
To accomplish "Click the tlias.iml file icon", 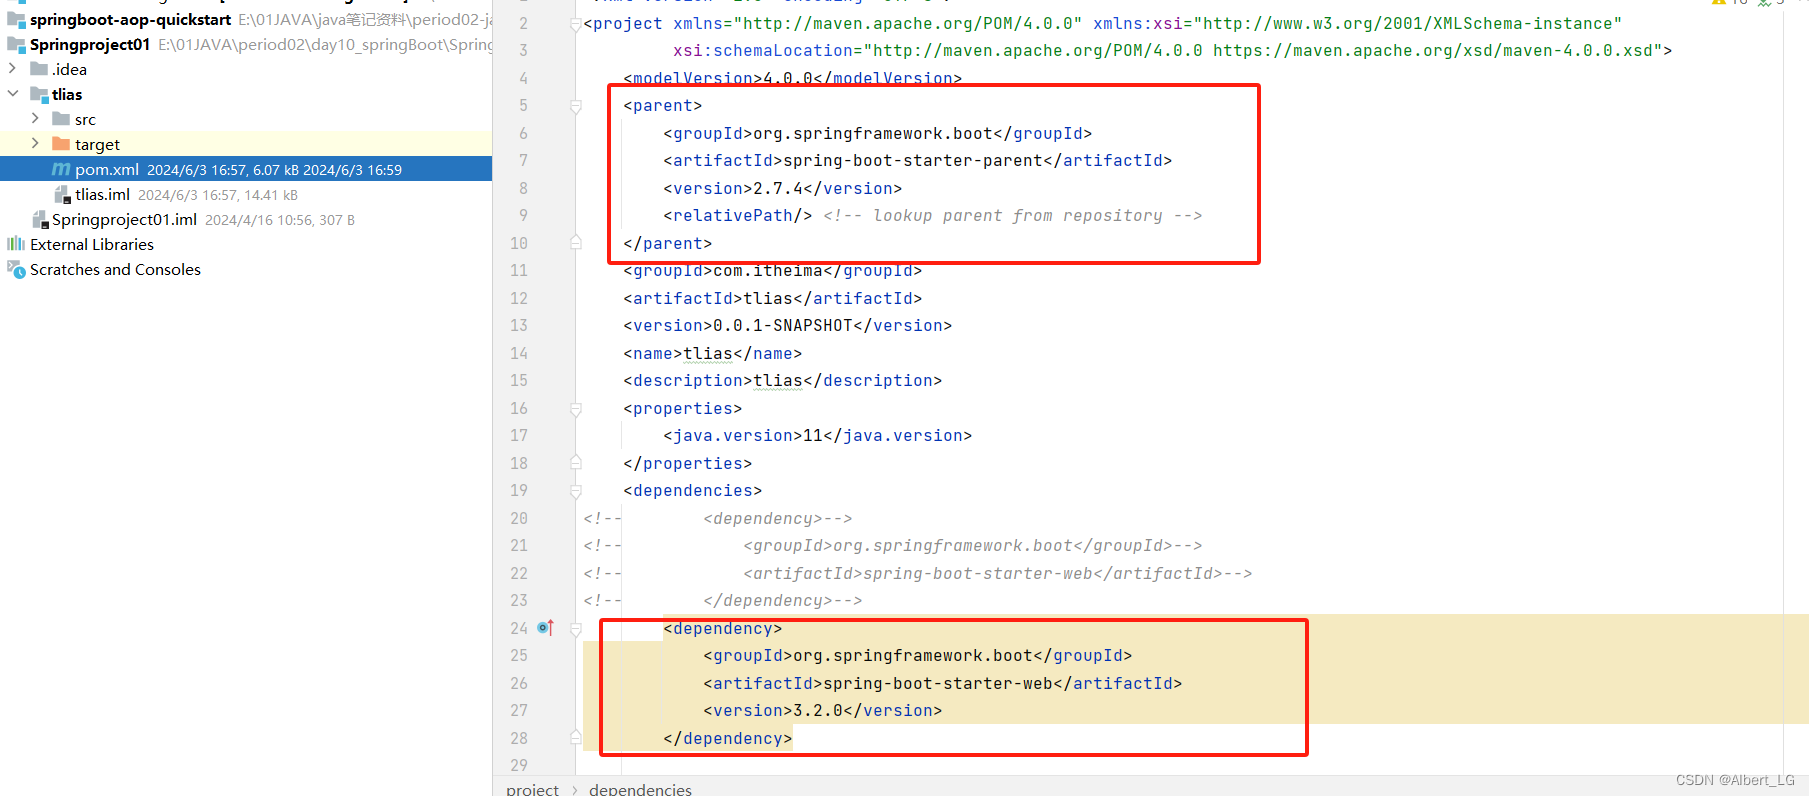I will (62, 194).
